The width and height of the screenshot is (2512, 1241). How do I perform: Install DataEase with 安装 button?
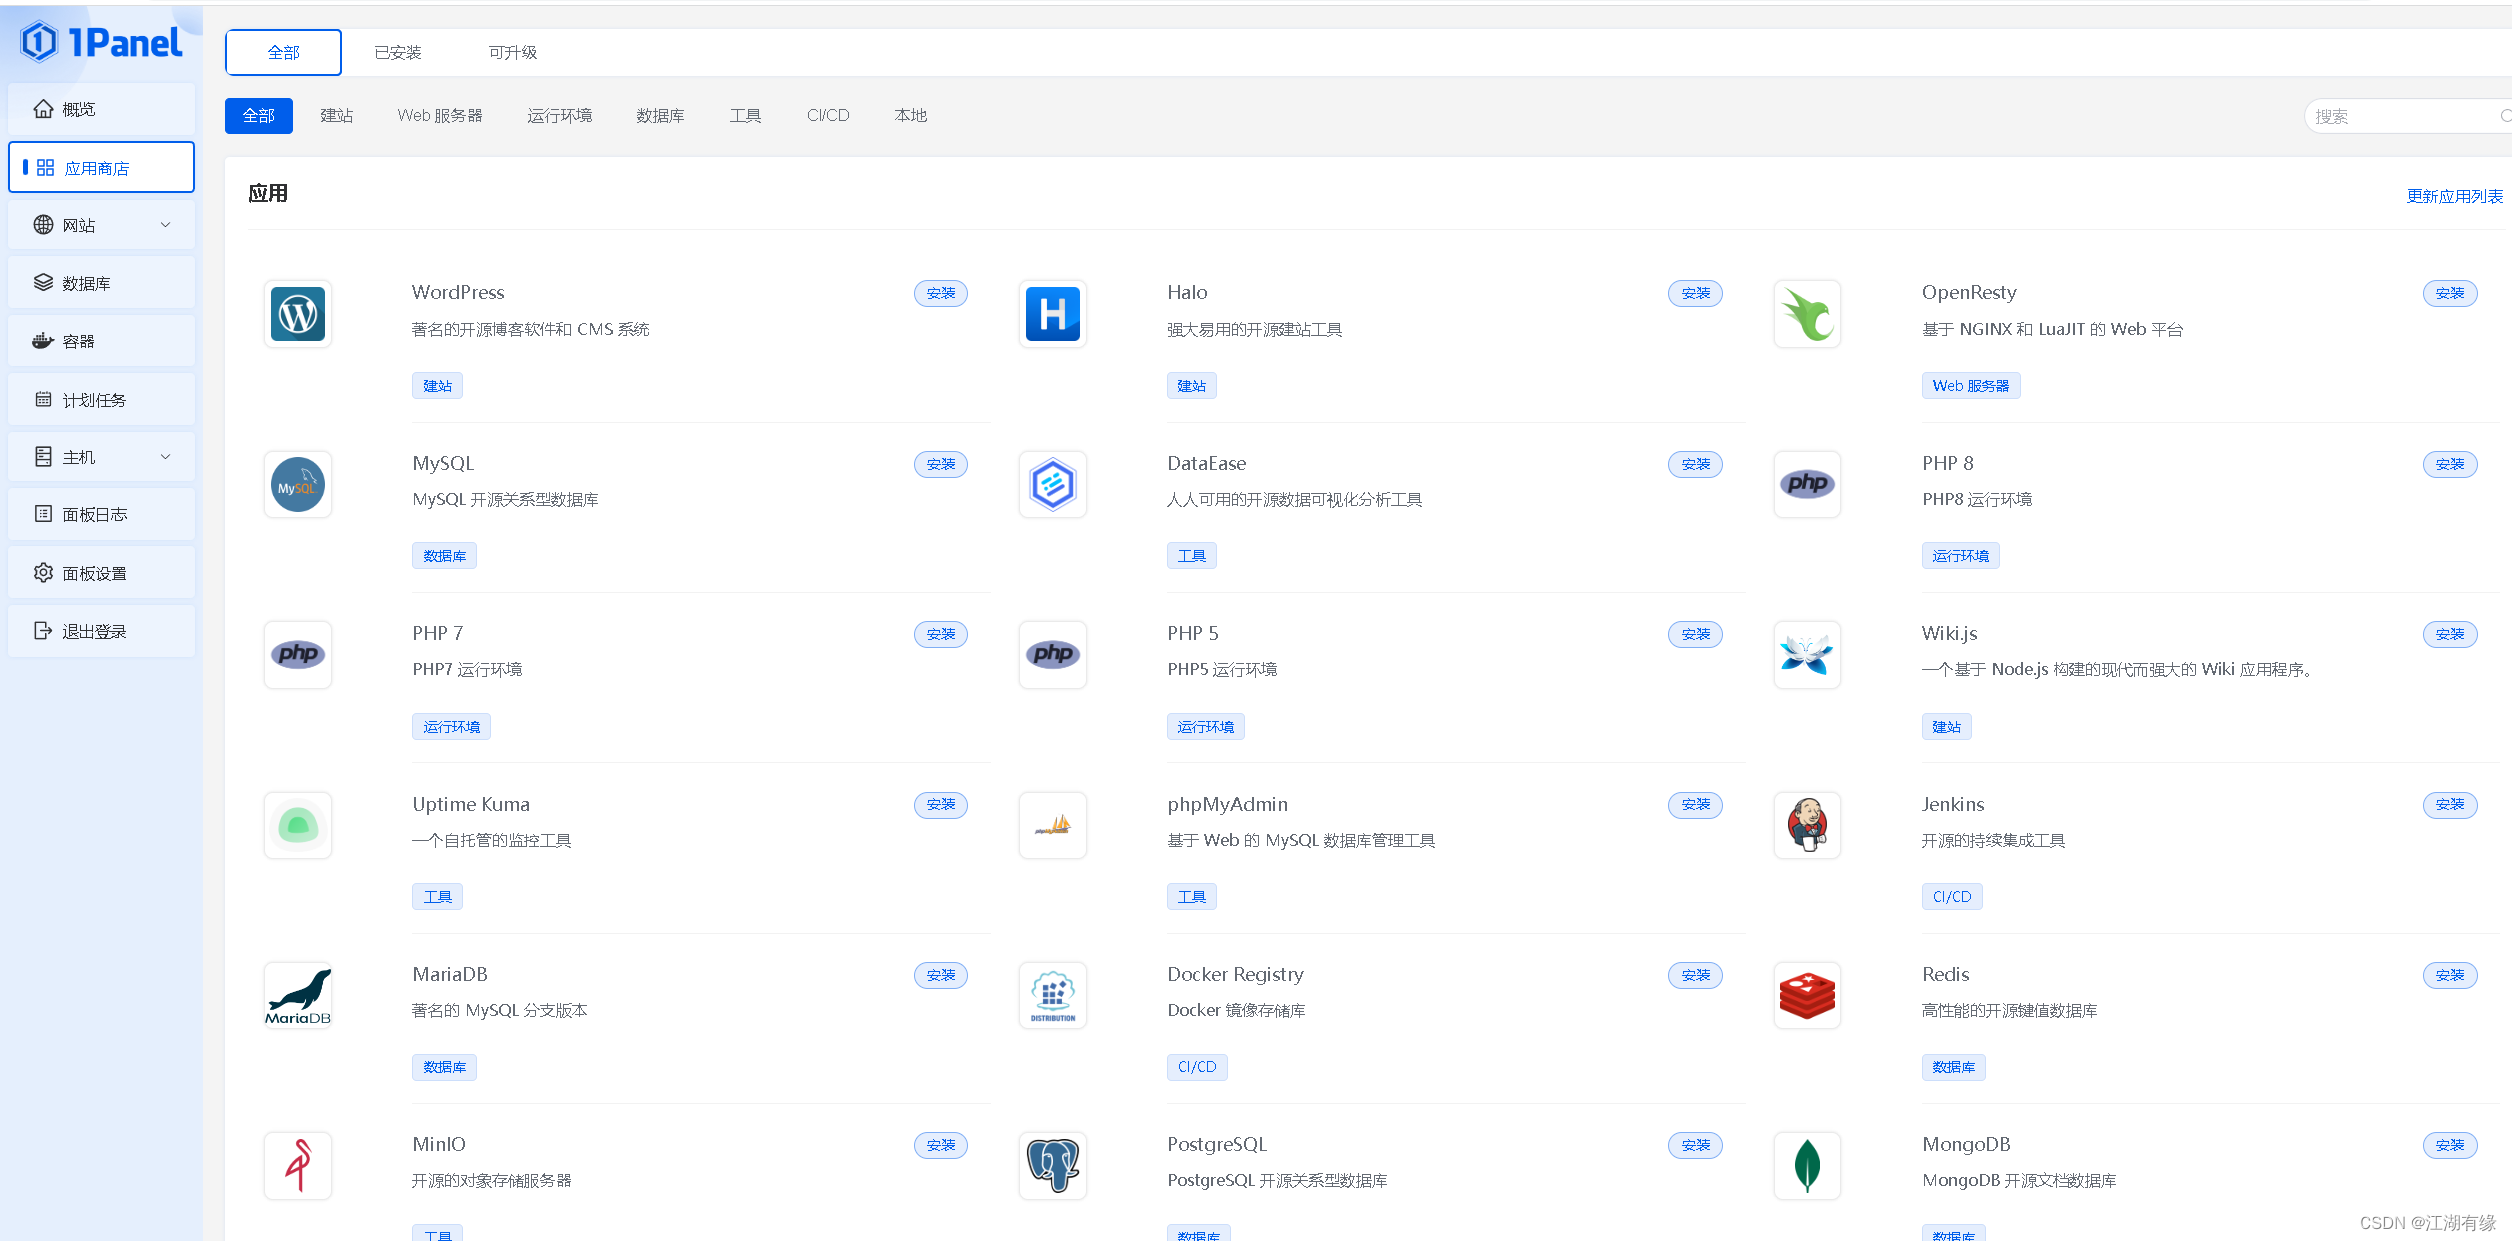pyautogui.click(x=1695, y=464)
